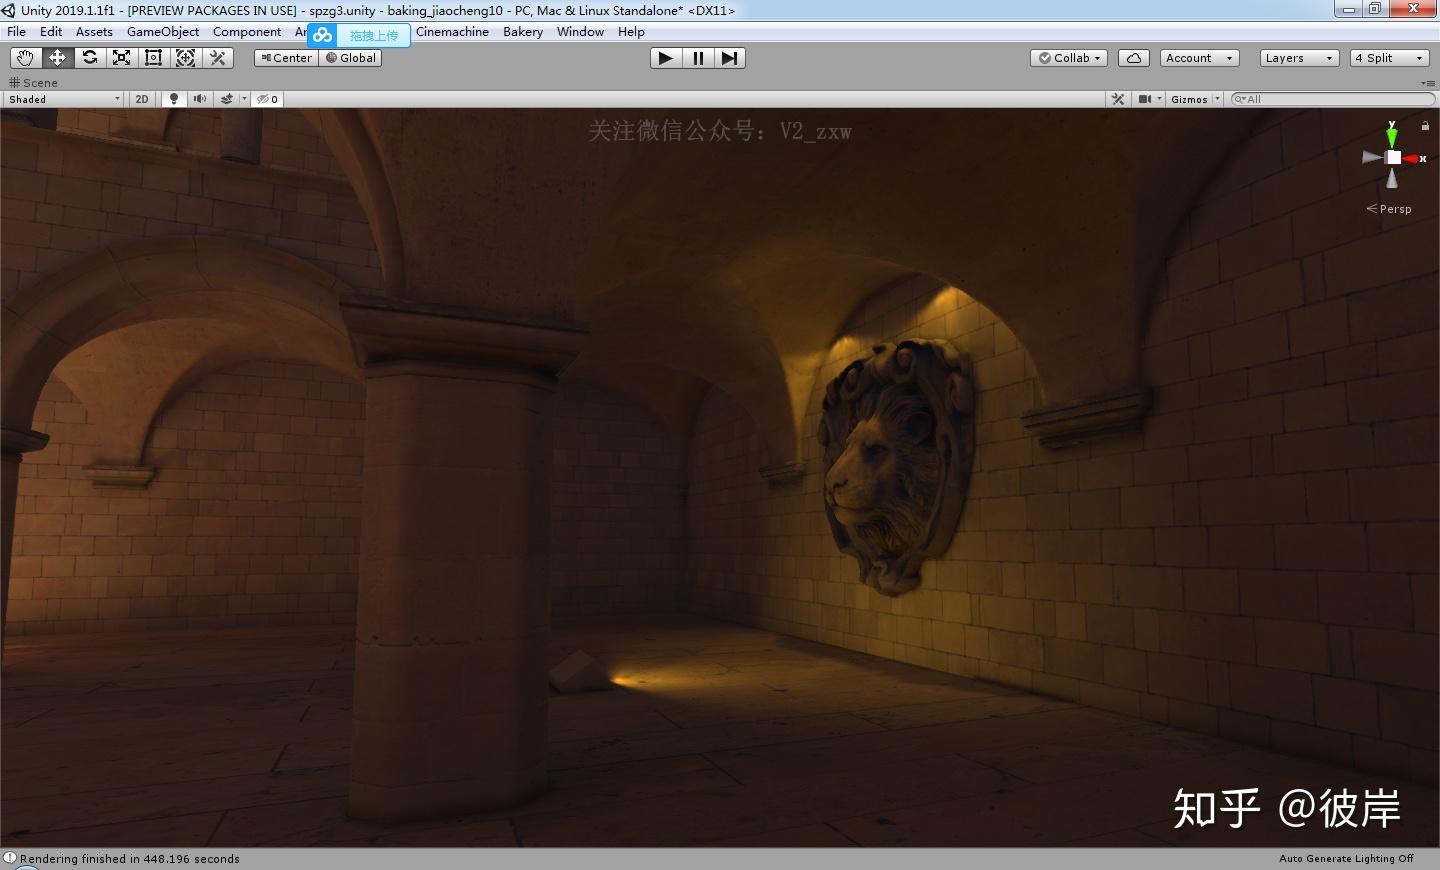This screenshot has width=1440, height=870.
Task: Expand the scene camera dropdown arrow
Action: 1159,99
